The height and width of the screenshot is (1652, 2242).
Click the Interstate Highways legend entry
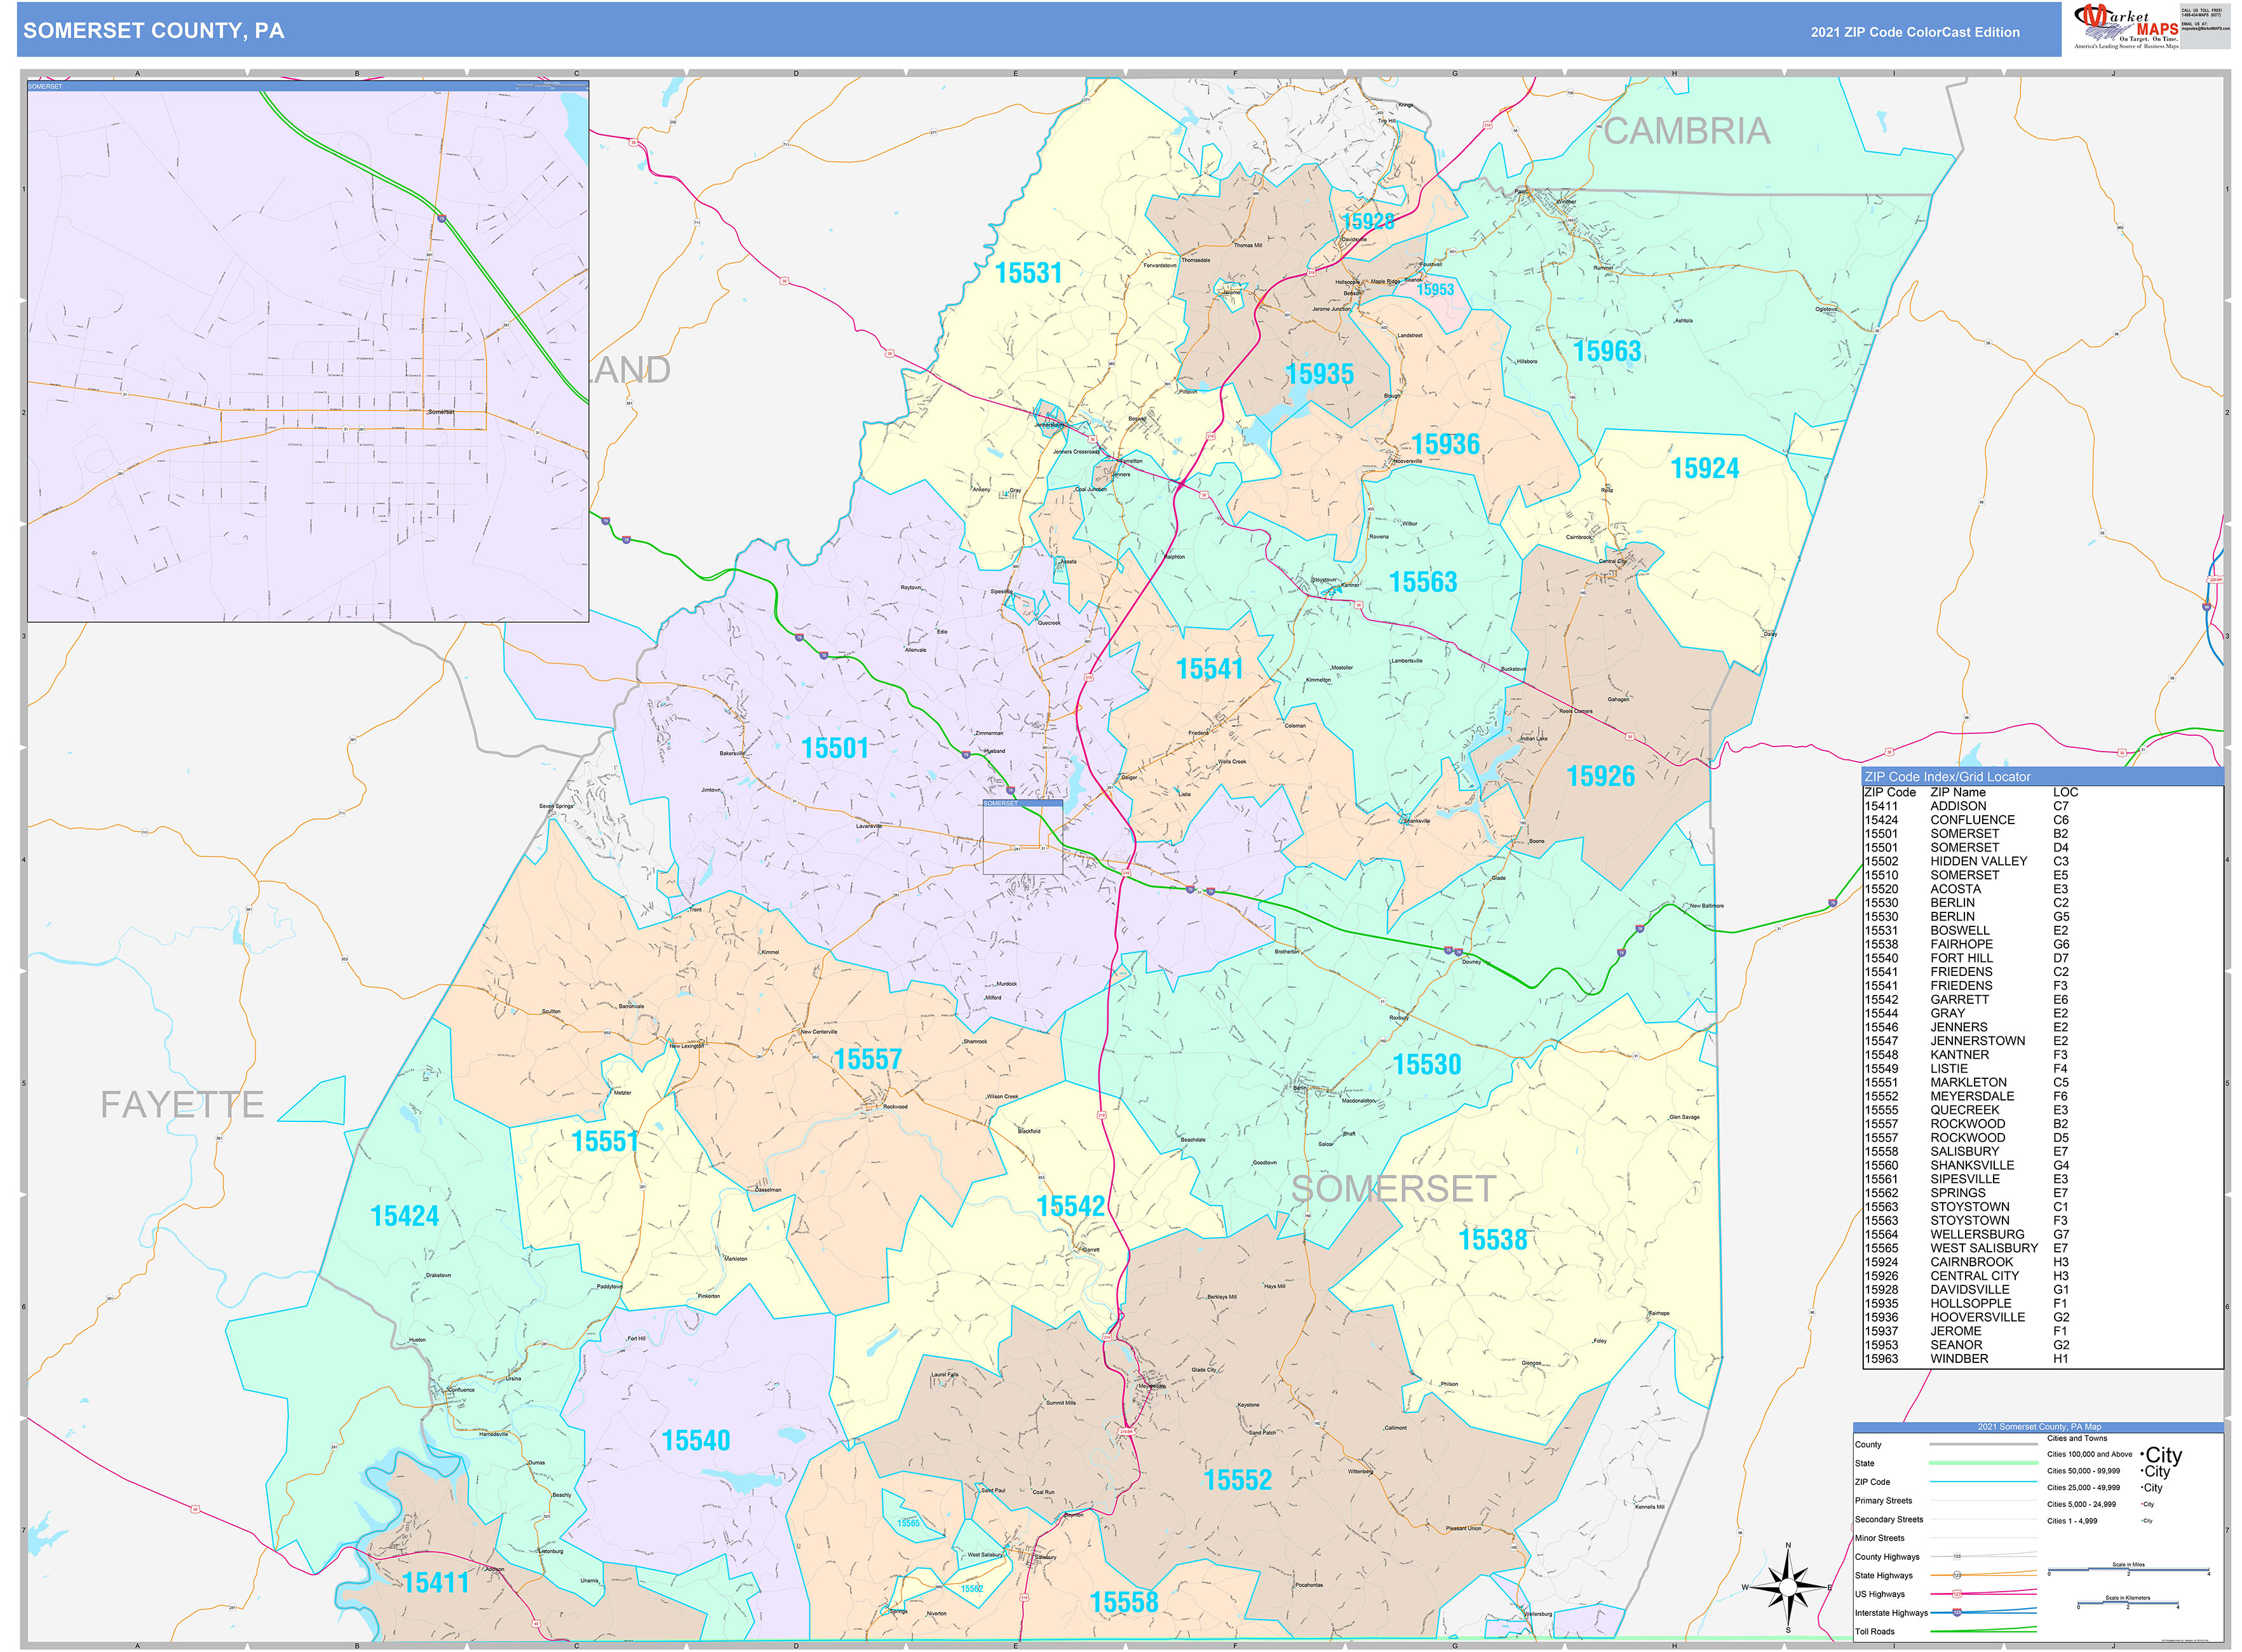point(1890,1613)
